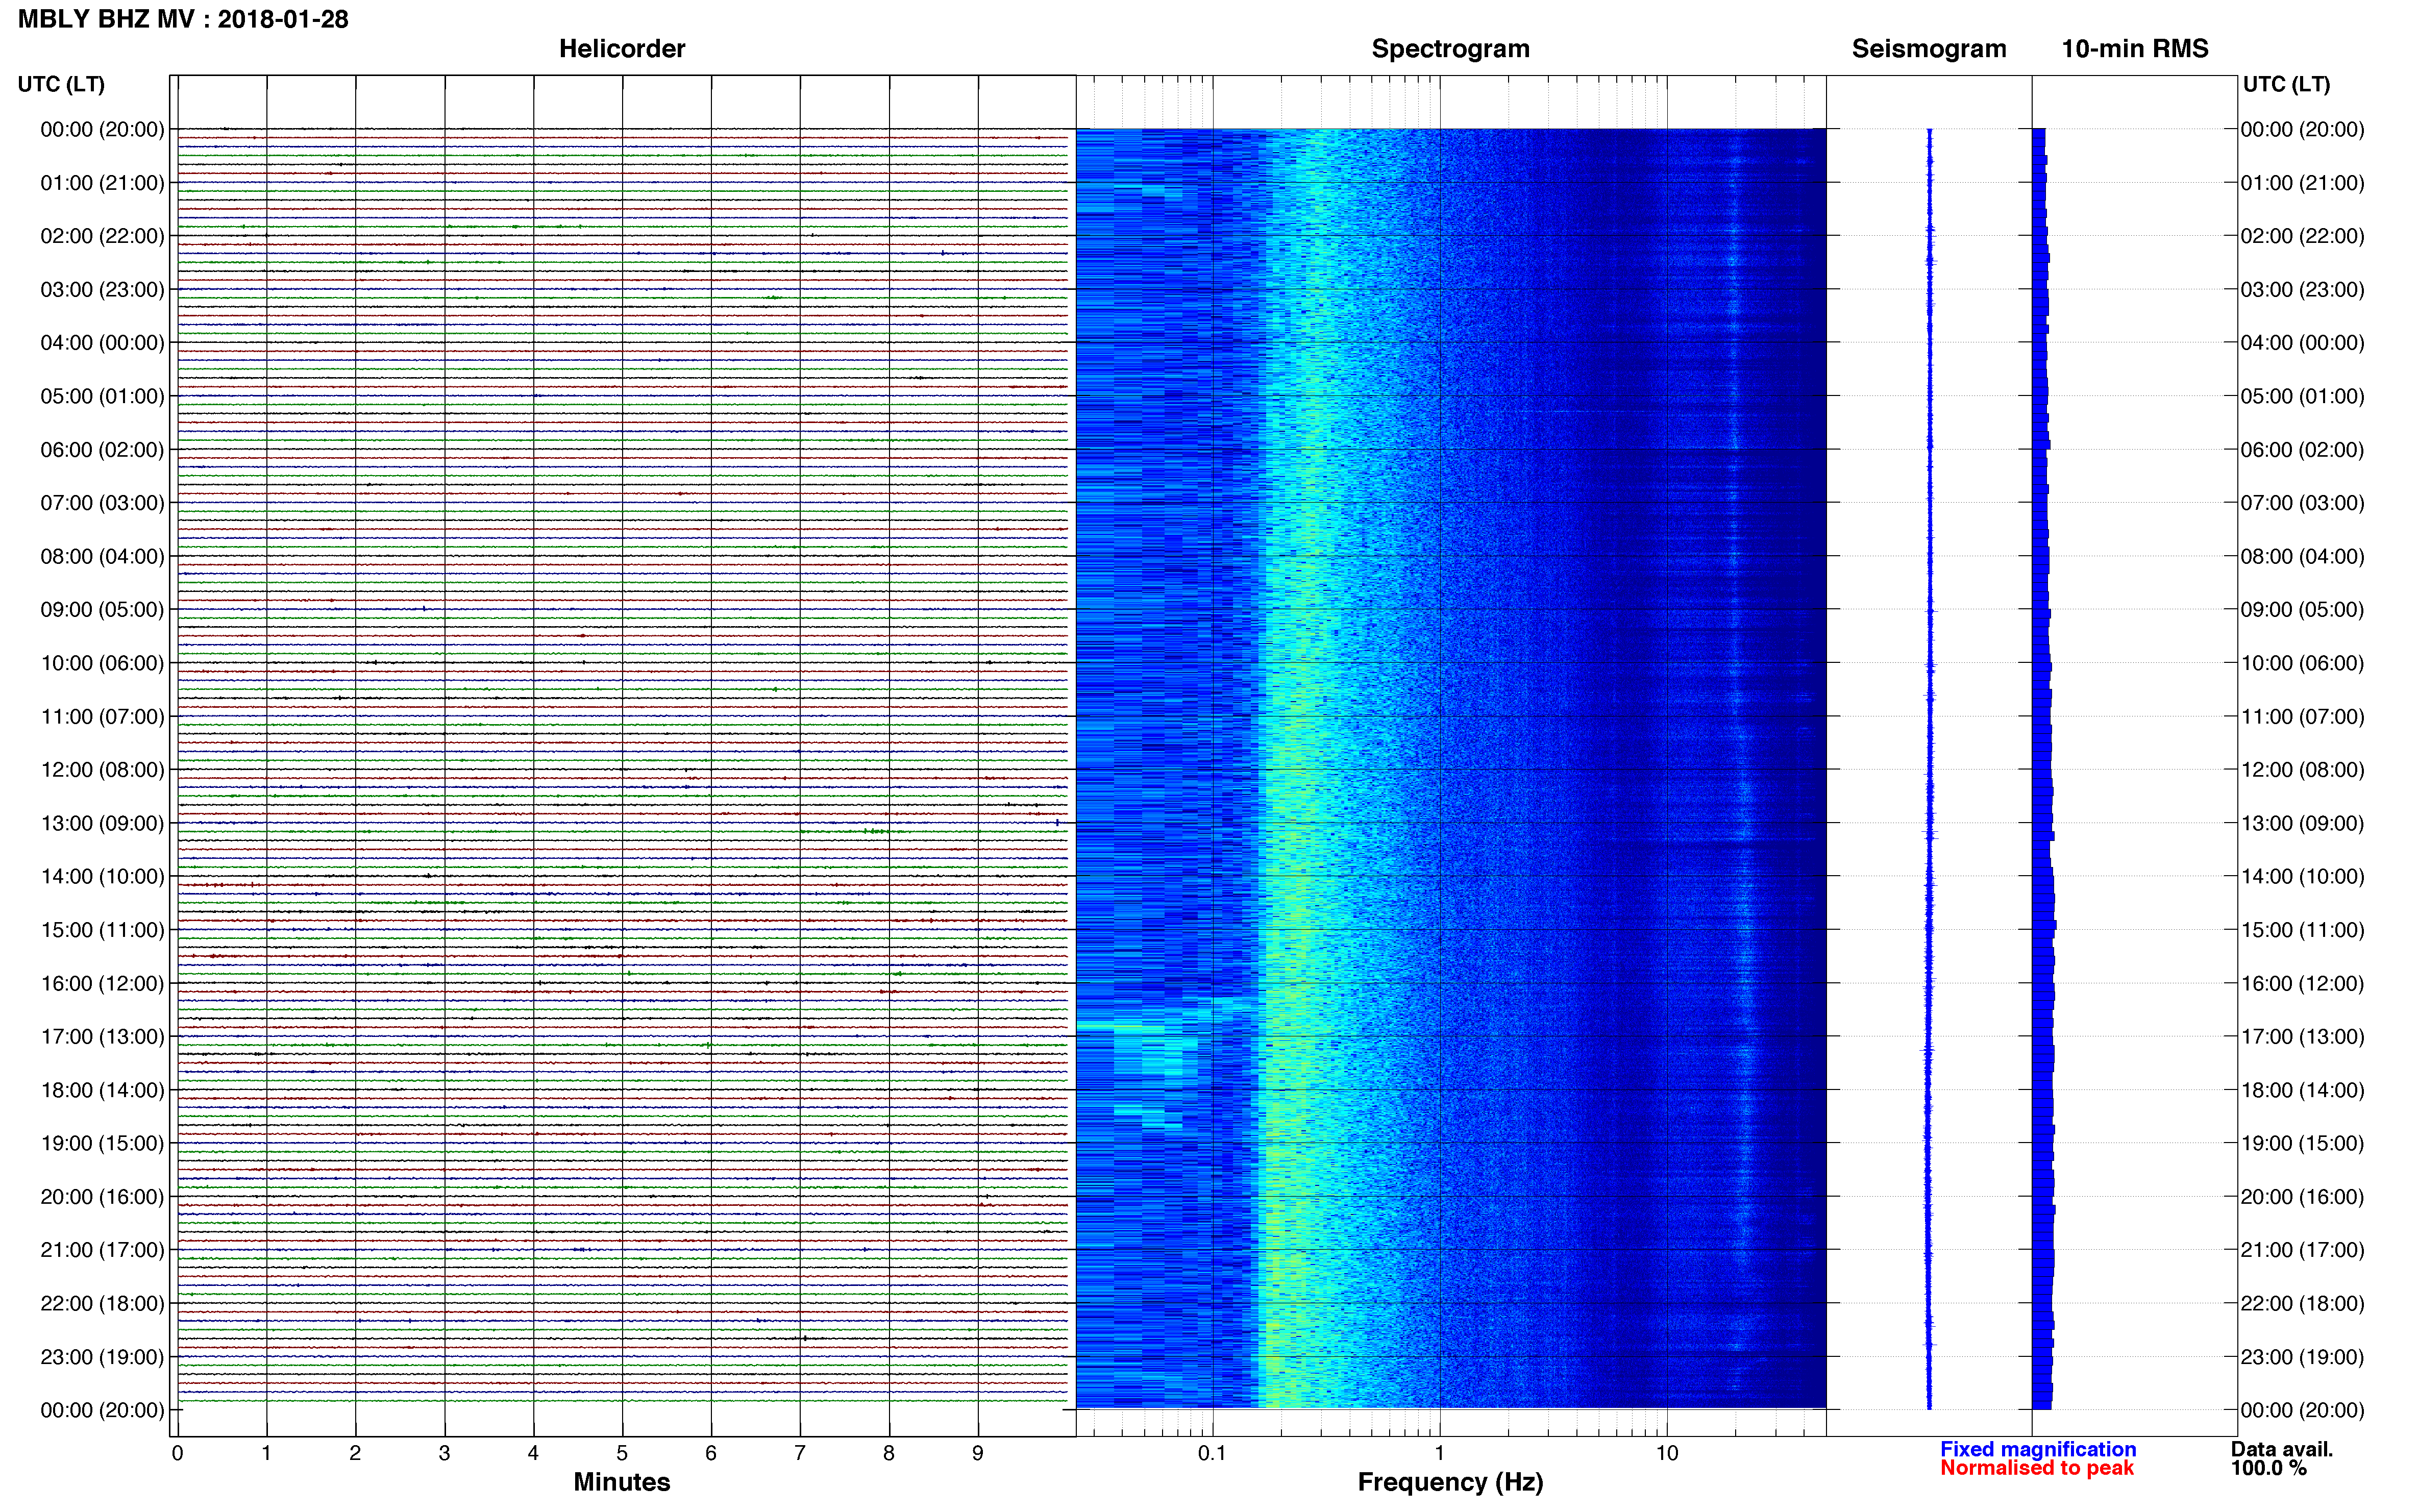The width and height of the screenshot is (2419, 1512).
Task: Click the 'Minutes' axis title
Action: tap(622, 1482)
